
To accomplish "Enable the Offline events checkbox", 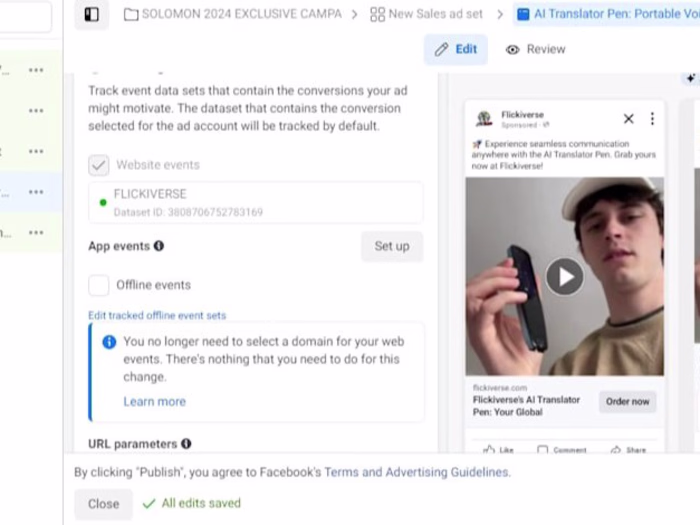I will coord(98,285).
